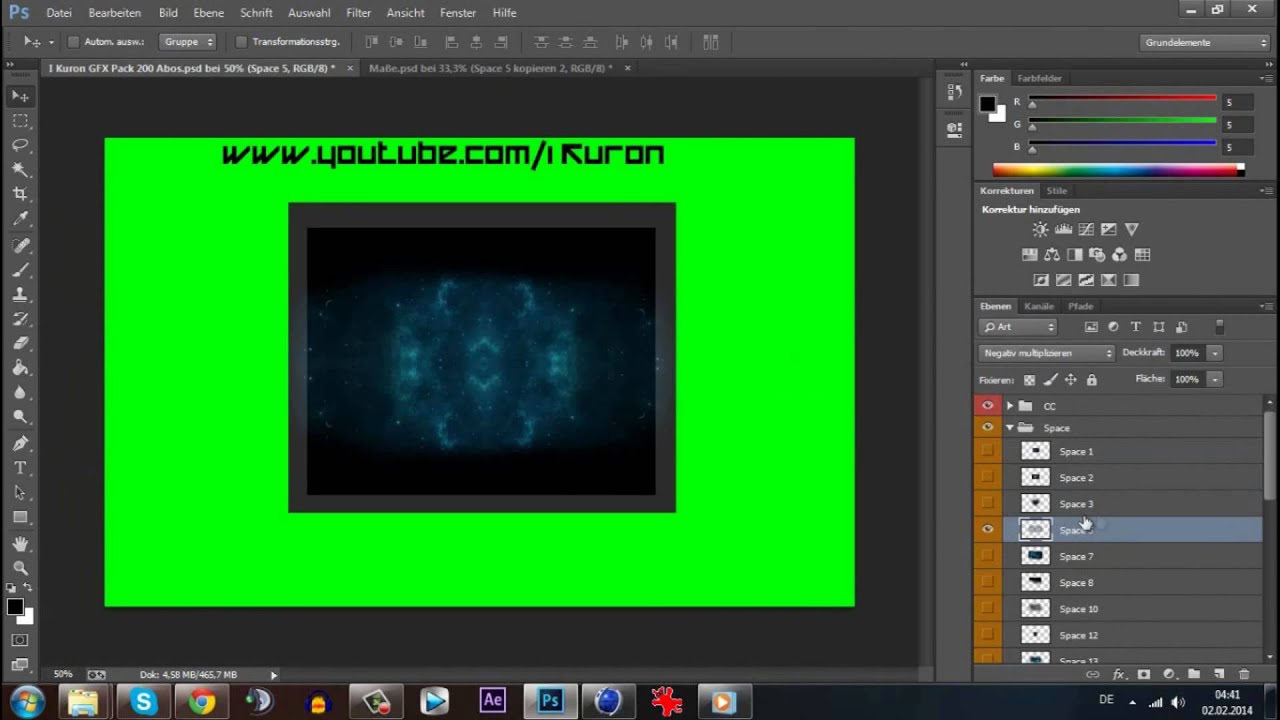1280x720 pixels.
Task: Select the Lasso tool
Action: (x=20, y=145)
